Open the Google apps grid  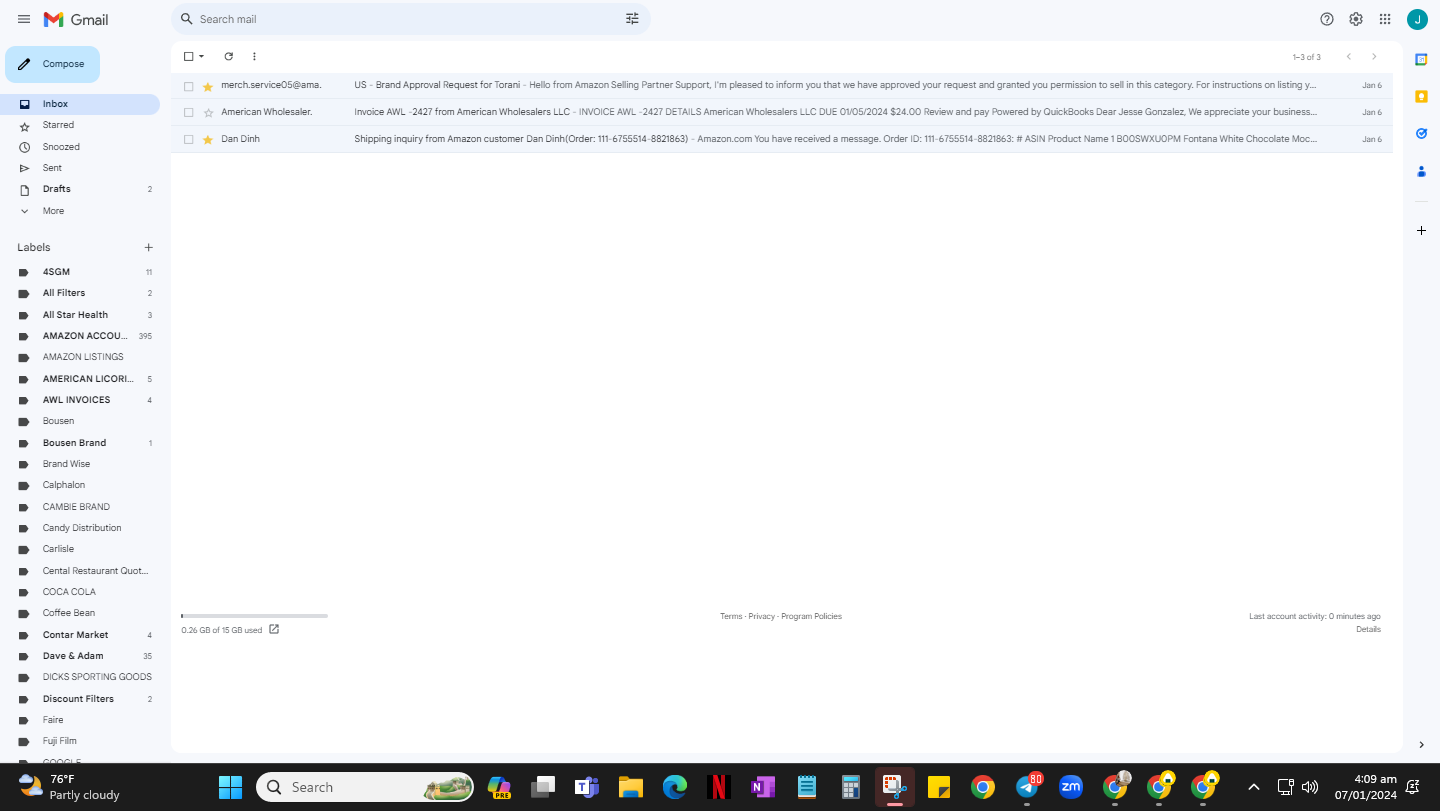1385,19
